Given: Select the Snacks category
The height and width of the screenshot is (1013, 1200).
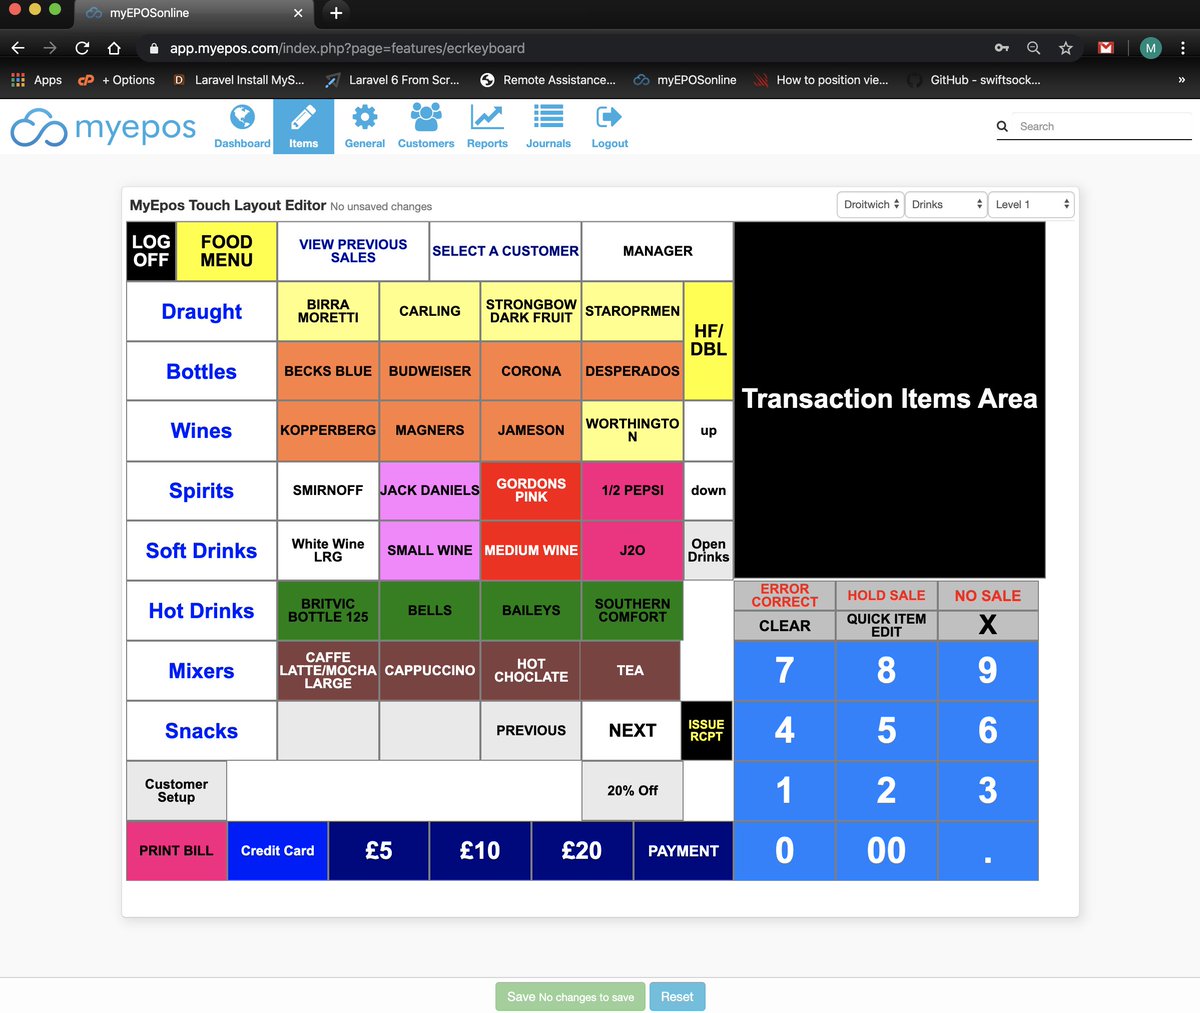Looking at the screenshot, I should [x=201, y=731].
